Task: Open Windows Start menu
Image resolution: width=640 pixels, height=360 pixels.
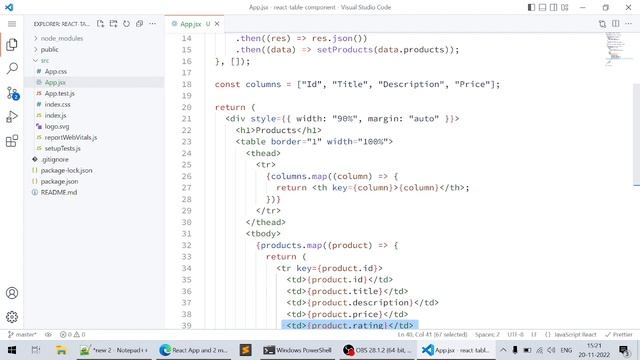Action: (x=12, y=350)
